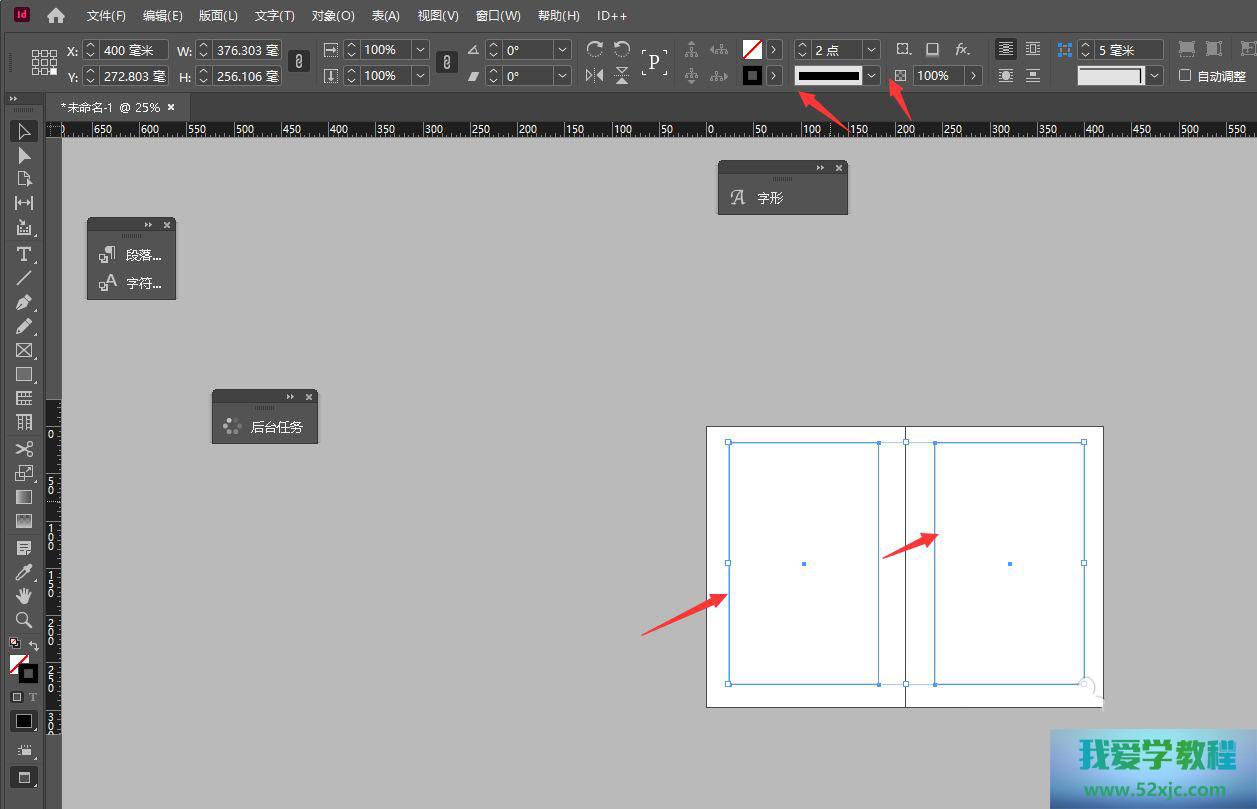1257x809 pixels.
Task: Toggle the constrain scale proportions link
Action: 447,62
